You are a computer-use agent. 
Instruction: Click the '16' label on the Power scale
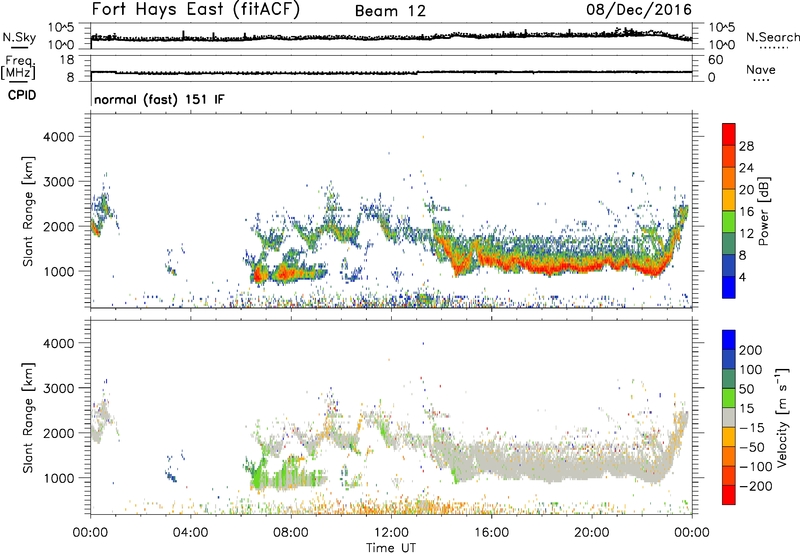pos(746,212)
